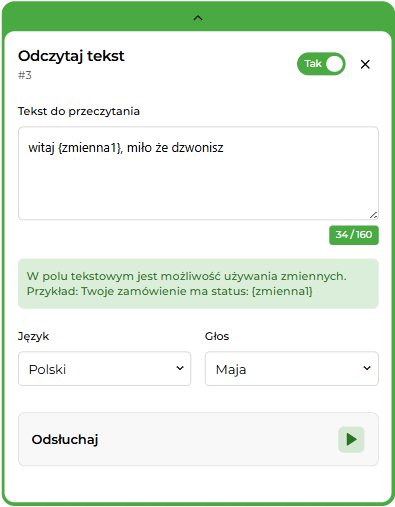The width and height of the screenshot is (395, 507).
Task: Play the voice preview with the green play button
Action: (x=351, y=439)
